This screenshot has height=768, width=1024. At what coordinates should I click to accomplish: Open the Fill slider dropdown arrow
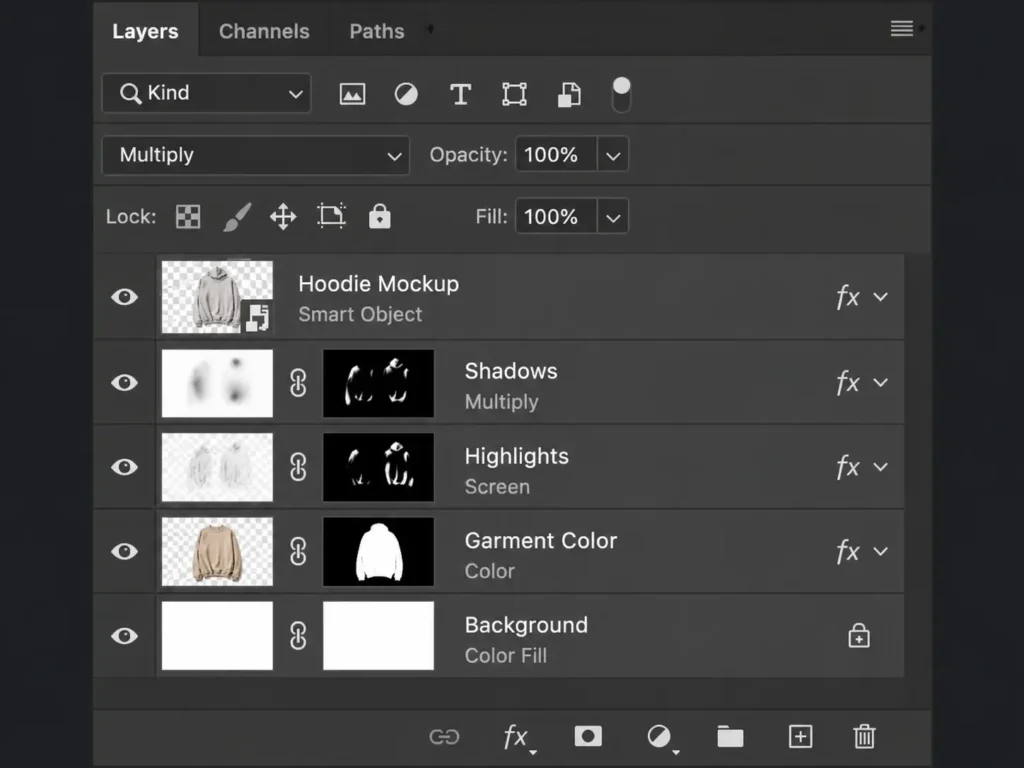(x=613, y=217)
